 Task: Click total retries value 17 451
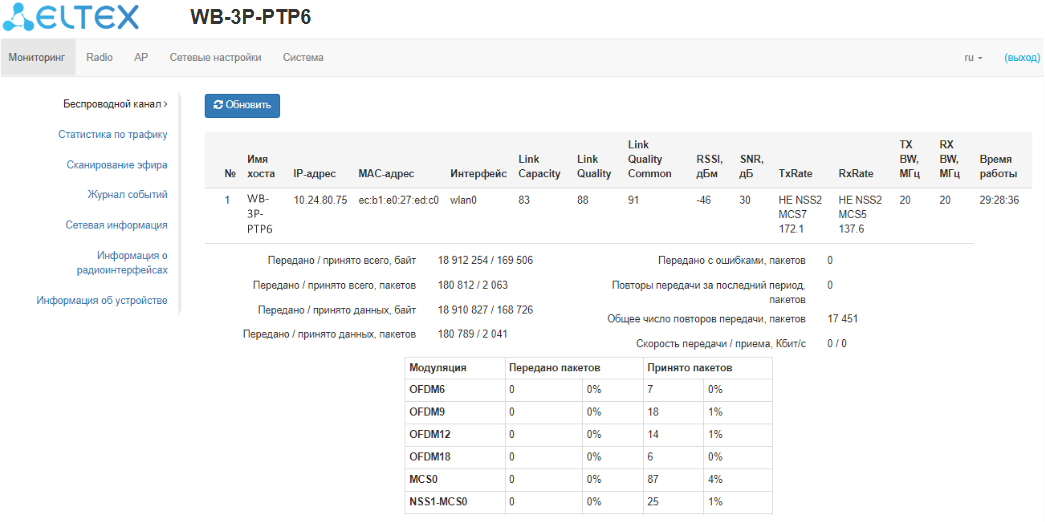(842, 319)
